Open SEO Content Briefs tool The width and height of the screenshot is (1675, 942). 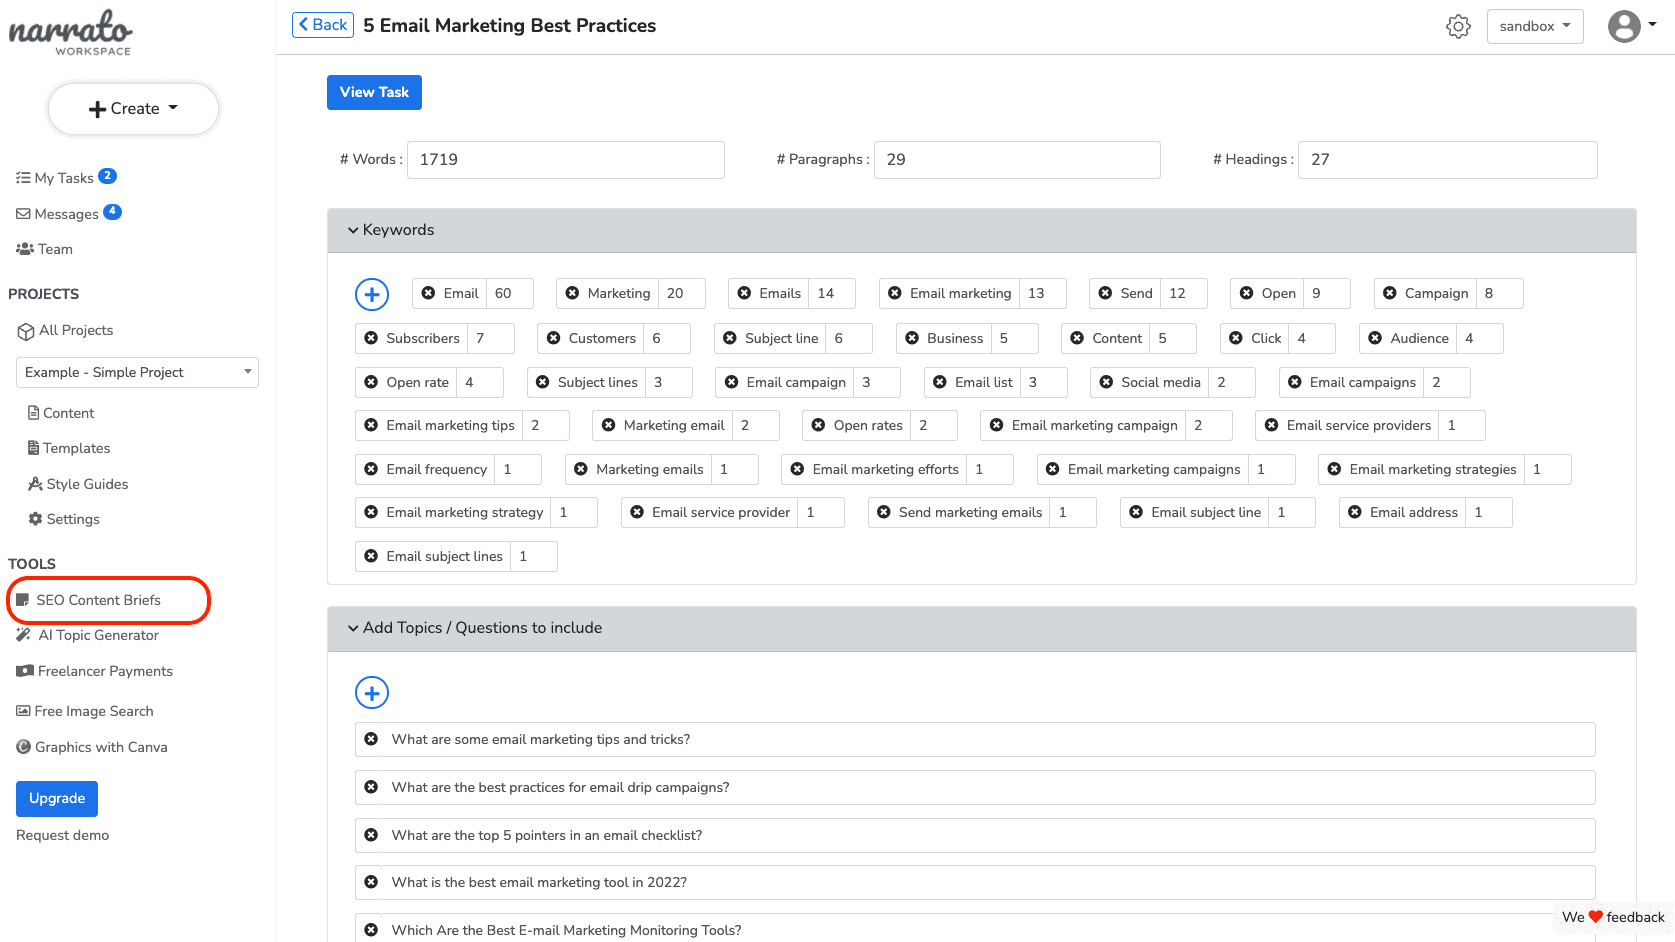98,600
